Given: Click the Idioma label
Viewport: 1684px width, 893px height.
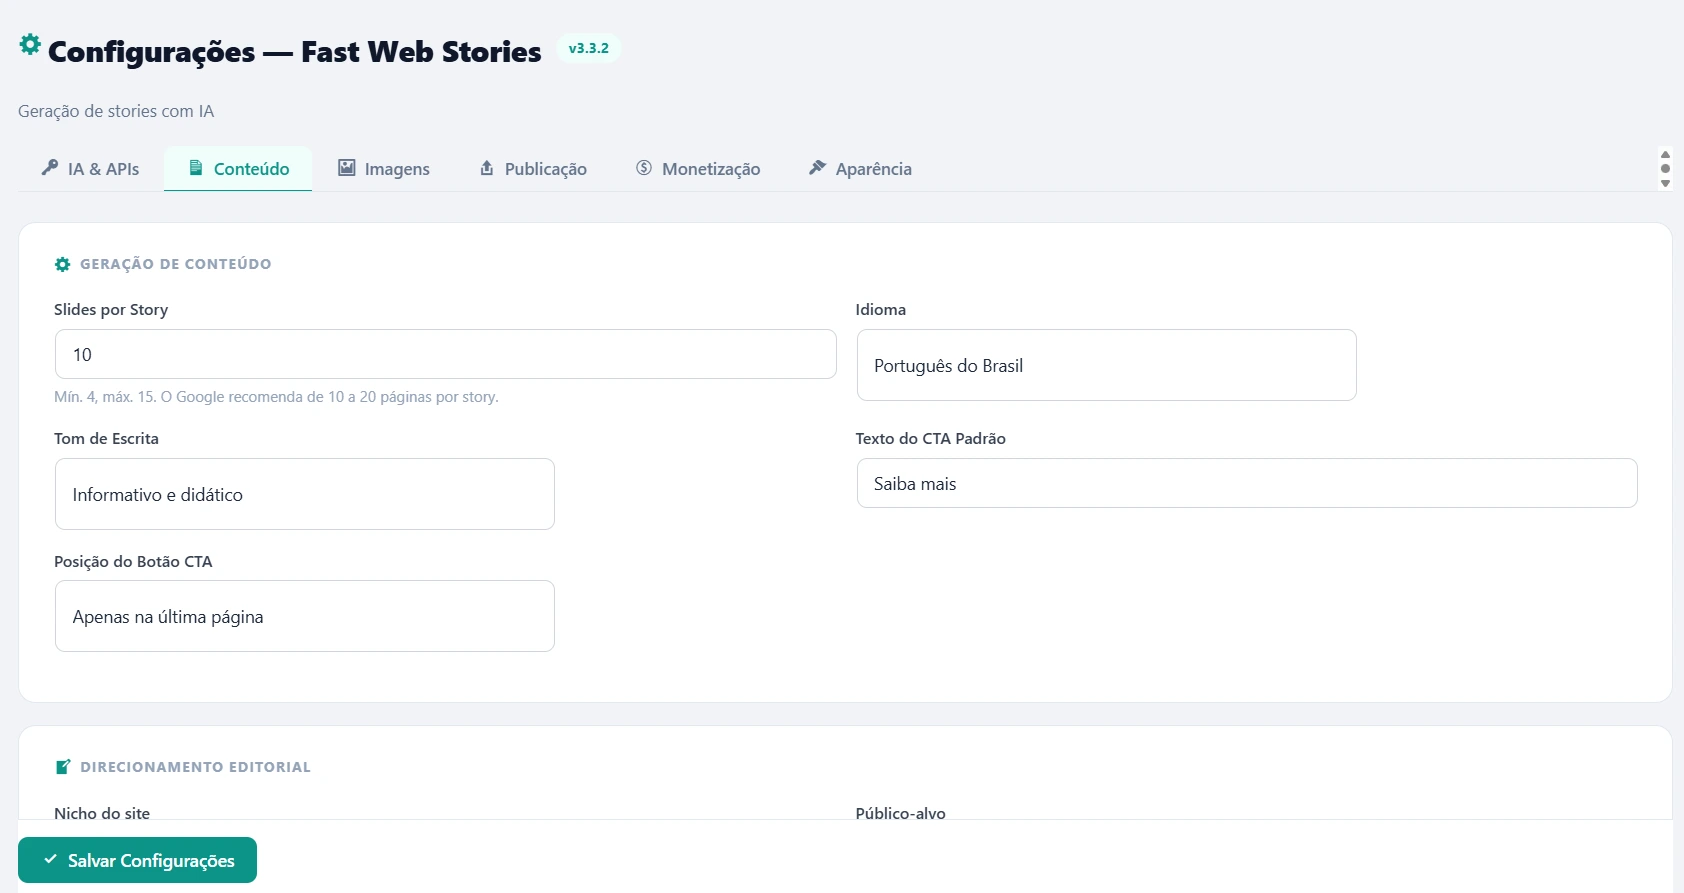Looking at the screenshot, I should pos(880,310).
